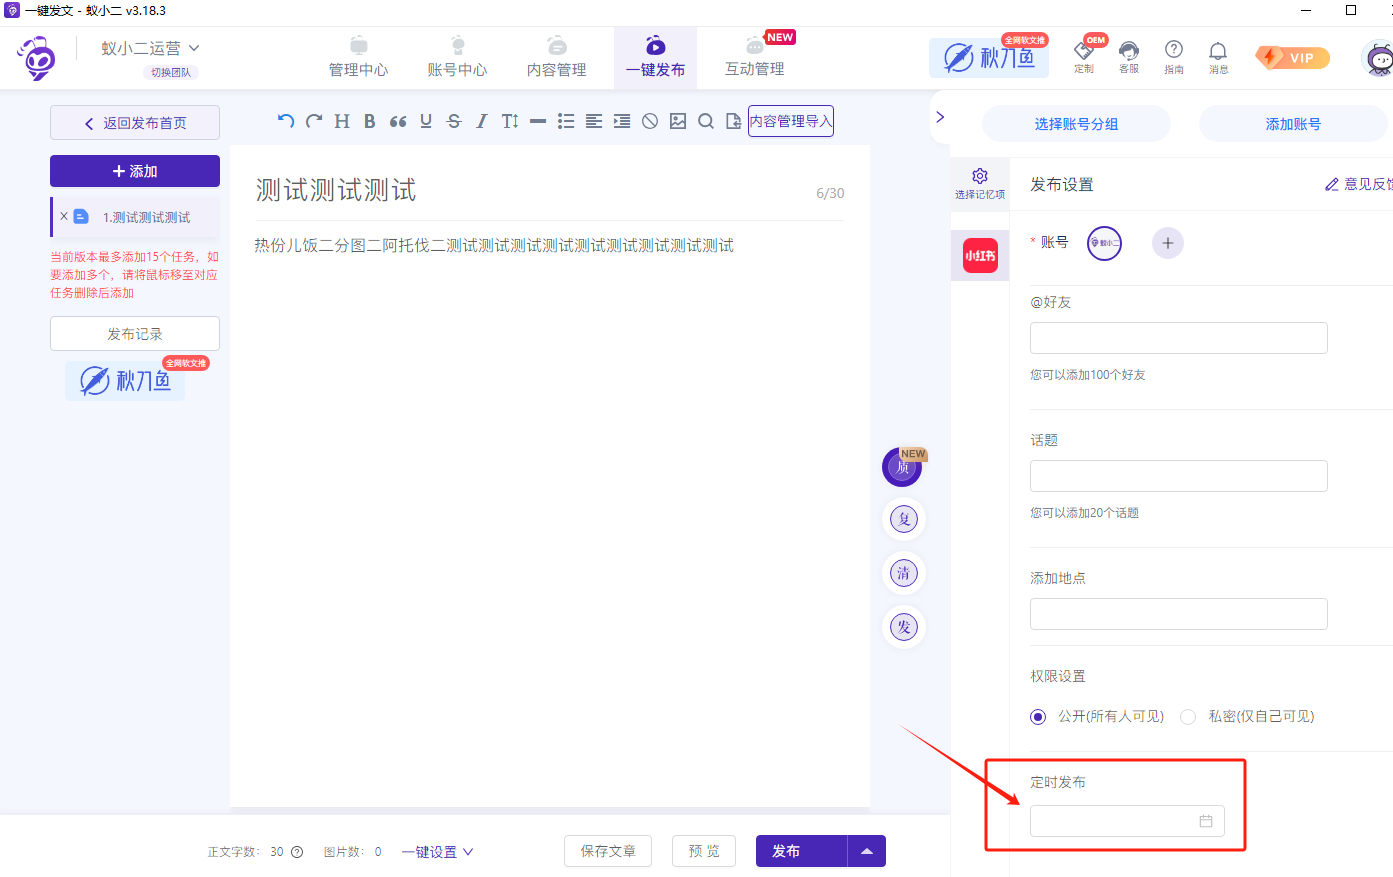Insert an image using the picture icon

(x=678, y=121)
